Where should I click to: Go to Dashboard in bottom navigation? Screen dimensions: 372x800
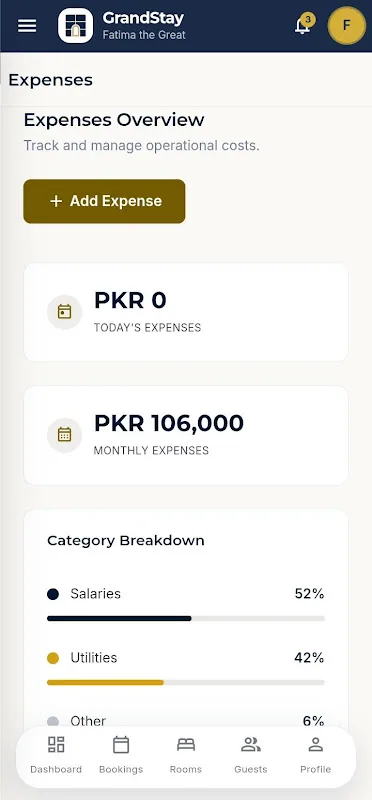point(56,755)
